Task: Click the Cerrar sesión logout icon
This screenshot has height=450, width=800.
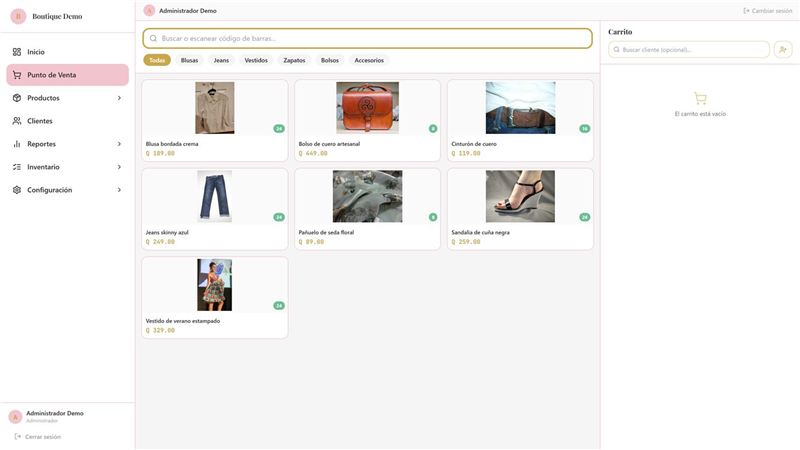Action: click(18, 437)
